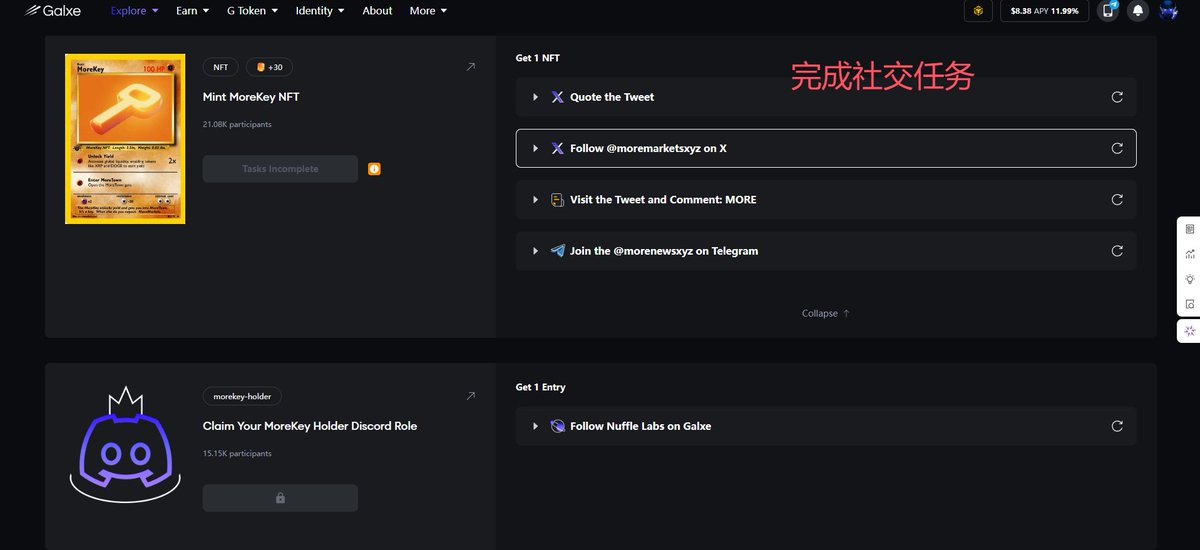Refresh the Join Telegram task
Viewport: 1200px width, 550px height.
click(1117, 251)
